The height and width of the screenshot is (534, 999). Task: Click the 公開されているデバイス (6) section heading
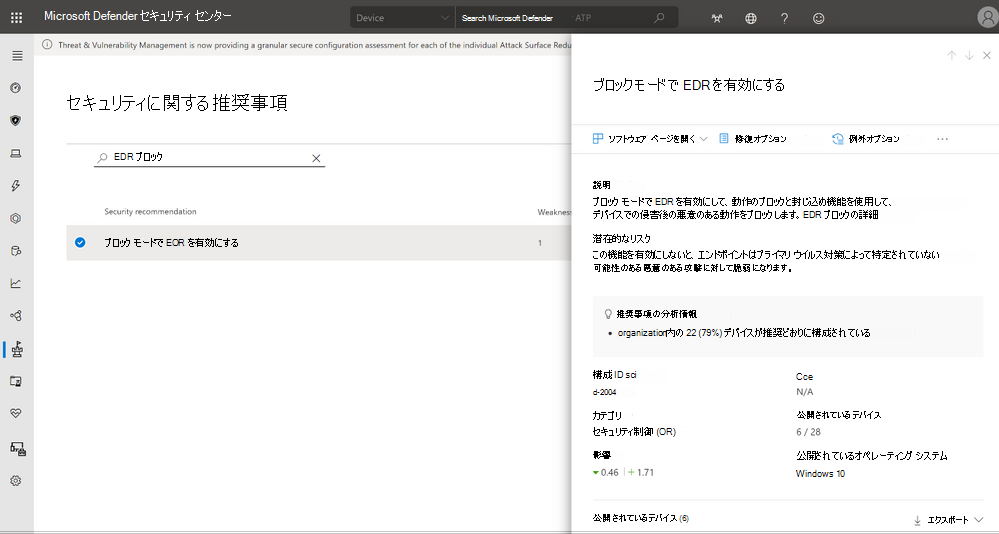(x=640, y=518)
